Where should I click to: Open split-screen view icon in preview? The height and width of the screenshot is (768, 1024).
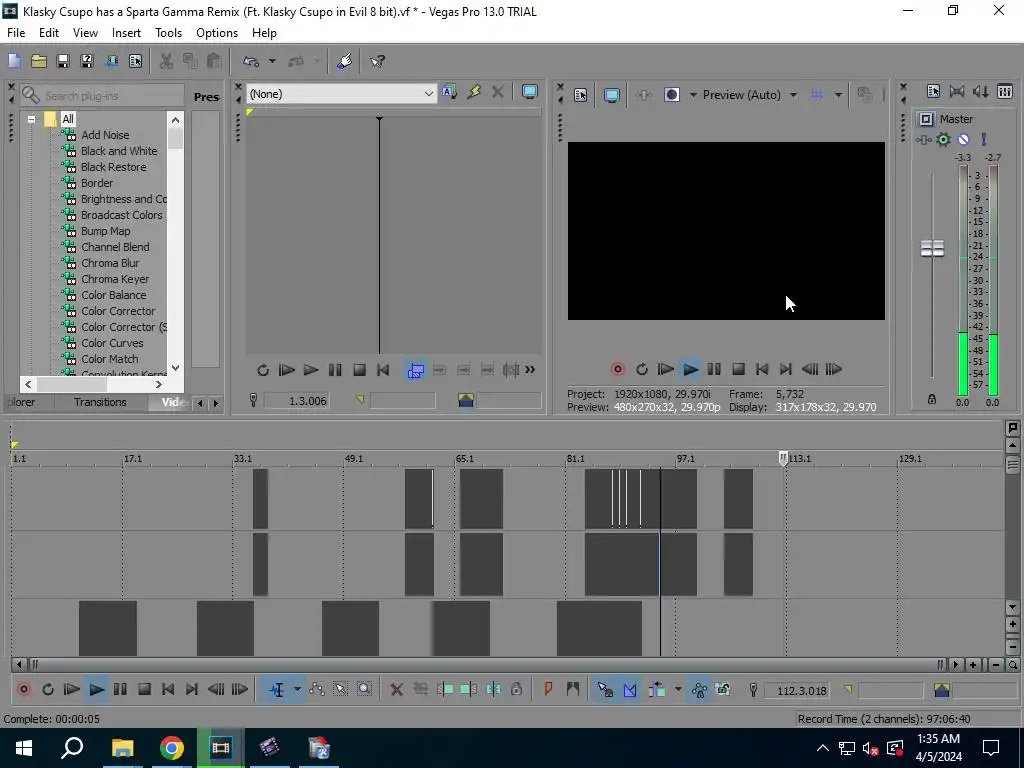(671, 95)
